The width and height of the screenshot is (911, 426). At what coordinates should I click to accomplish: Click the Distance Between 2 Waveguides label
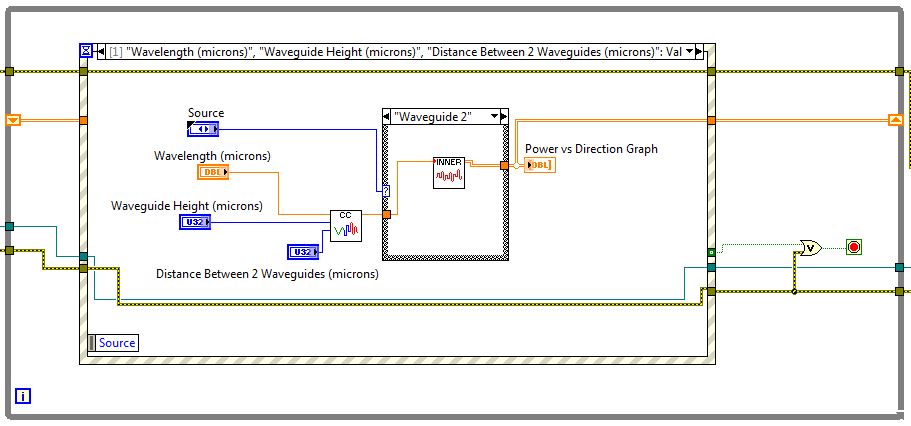click(x=267, y=274)
